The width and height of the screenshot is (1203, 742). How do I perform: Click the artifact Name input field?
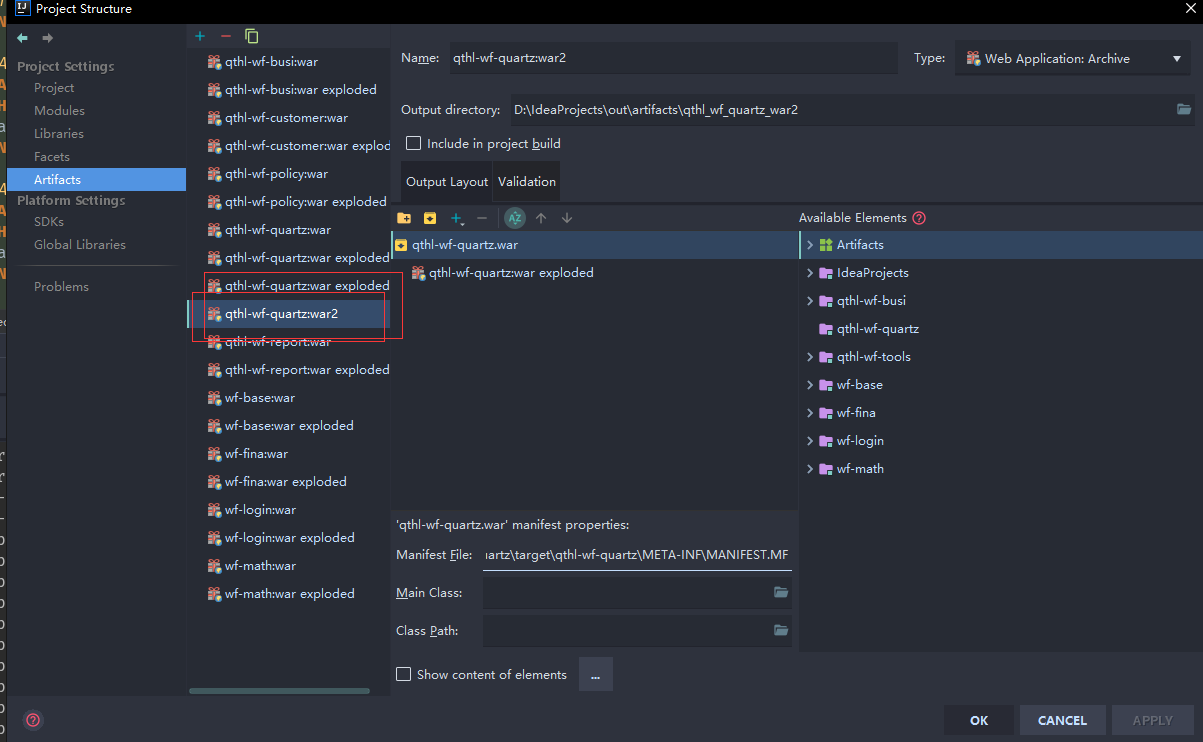[672, 58]
